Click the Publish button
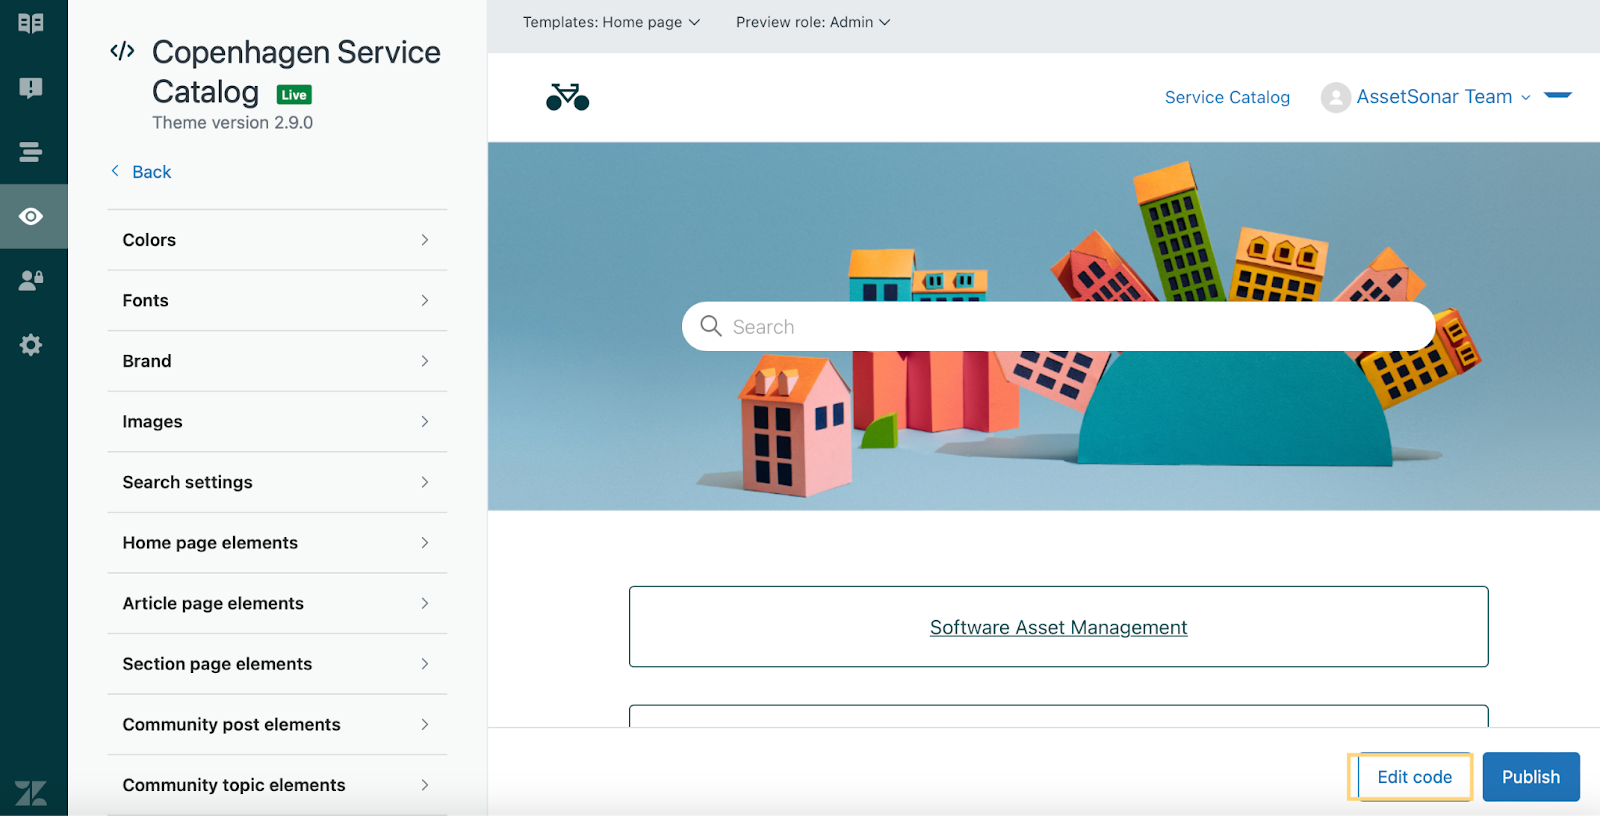The width and height of the screenshot is (1600, 816). [1531, 777]
